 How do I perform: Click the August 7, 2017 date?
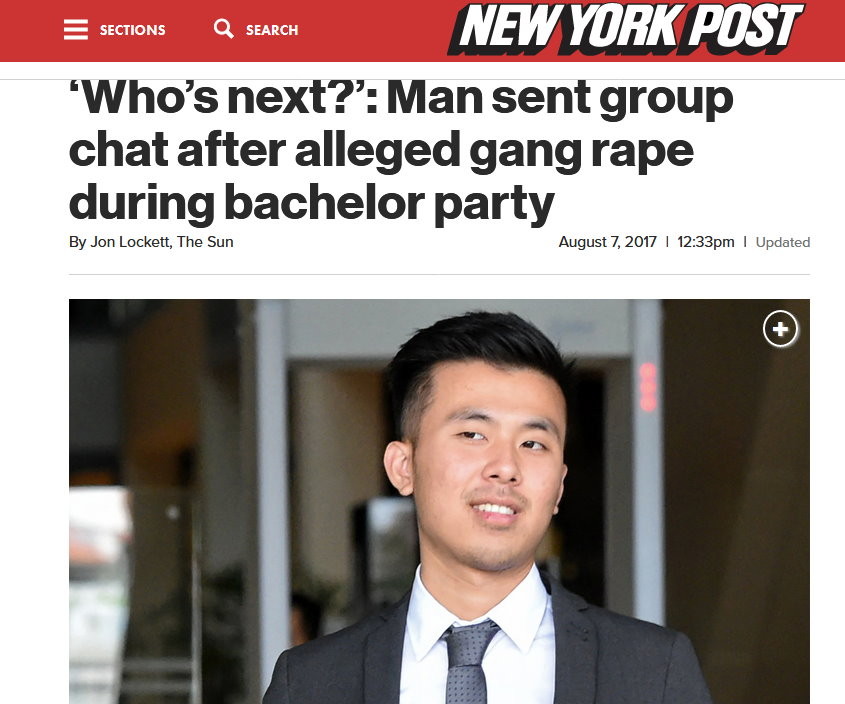pyautogui.click(x=607, y=242)
